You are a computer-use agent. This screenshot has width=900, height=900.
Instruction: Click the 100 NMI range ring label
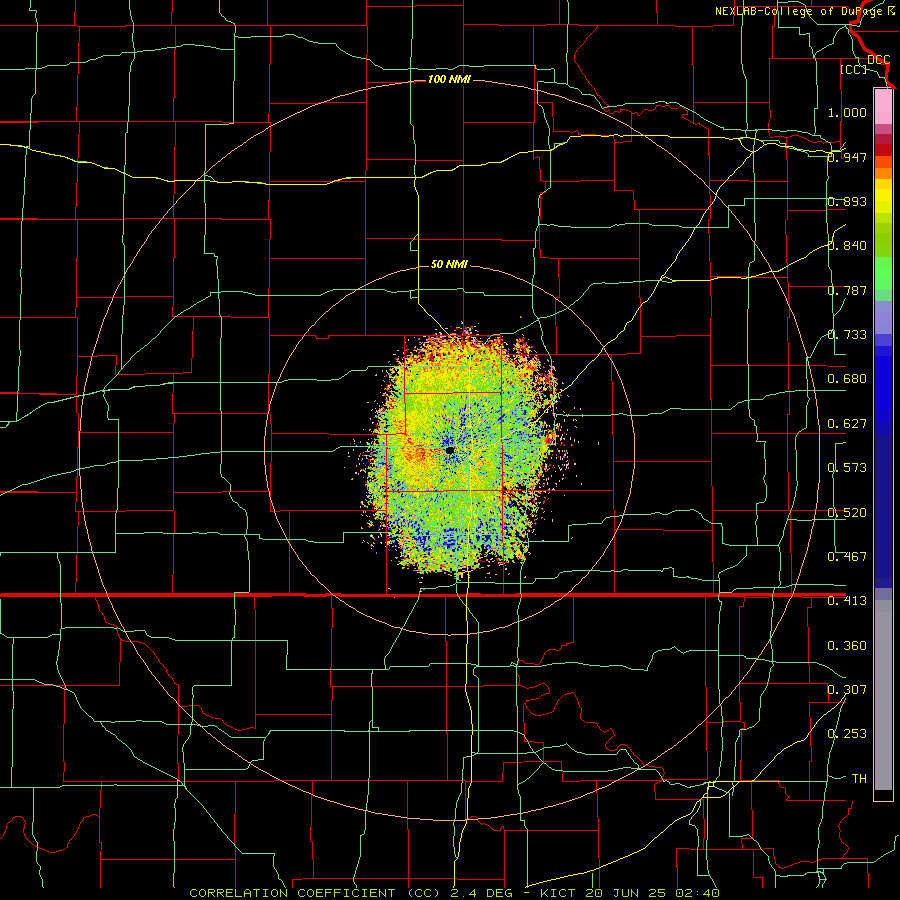click(x=449, y=79)
